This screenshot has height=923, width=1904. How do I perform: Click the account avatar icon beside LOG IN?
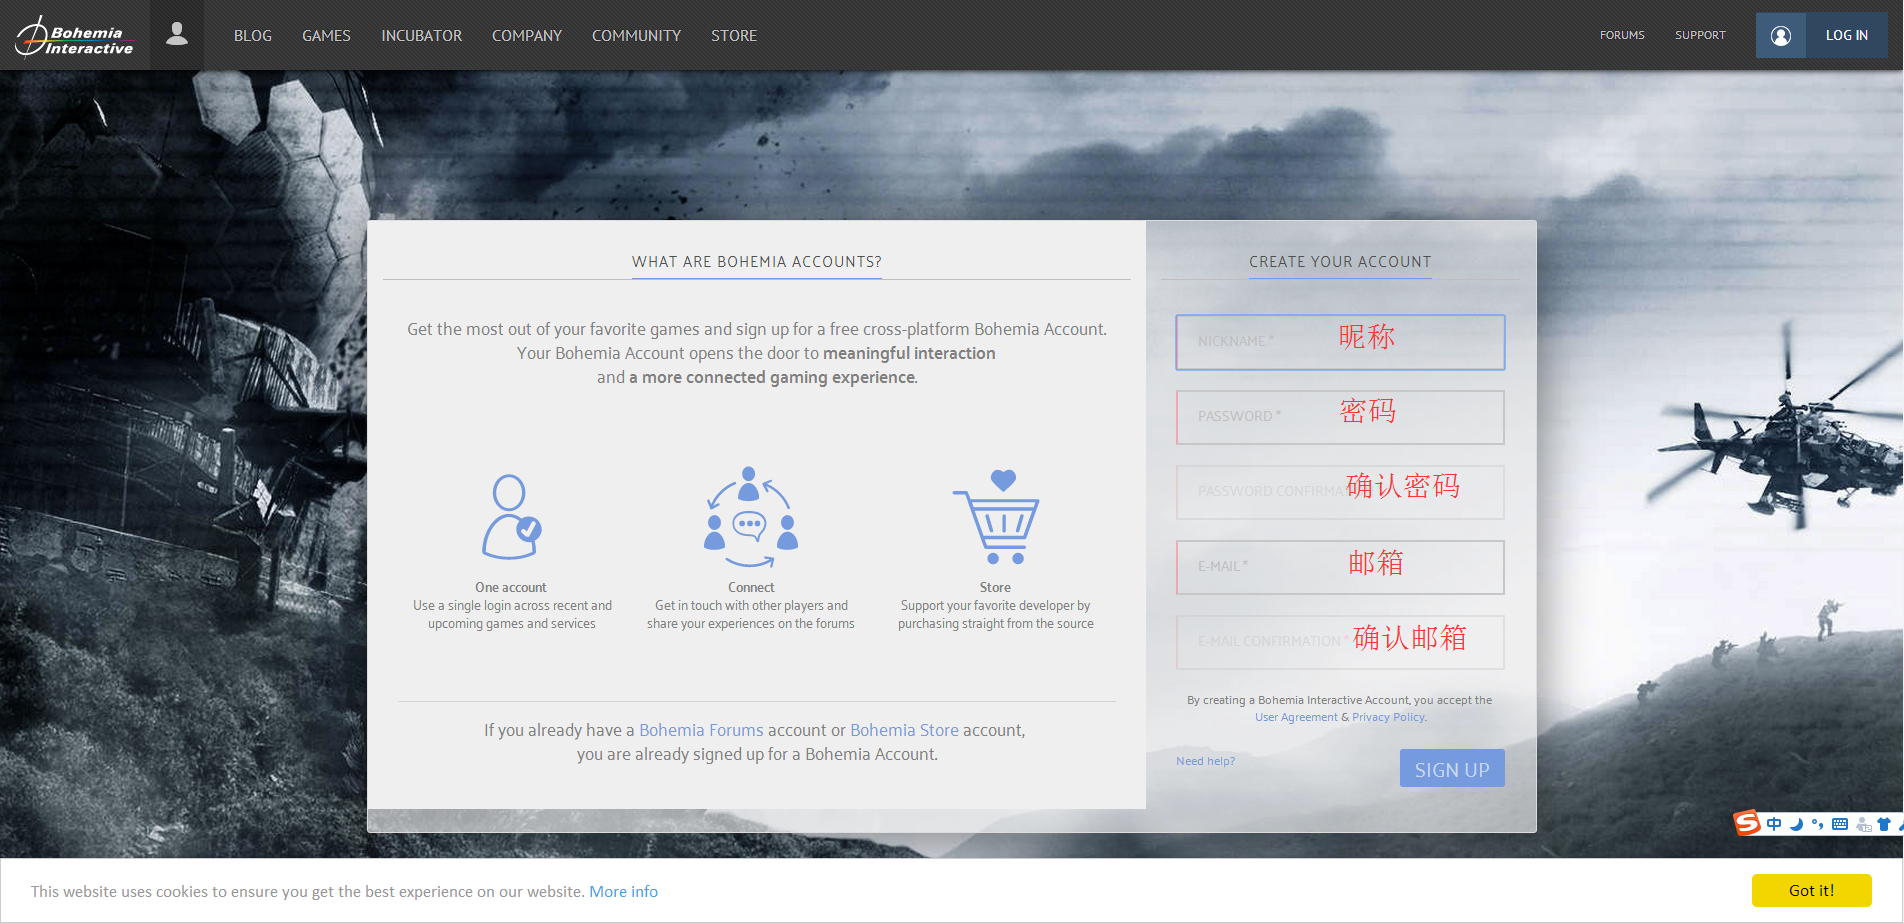(x=1780, y=35)
